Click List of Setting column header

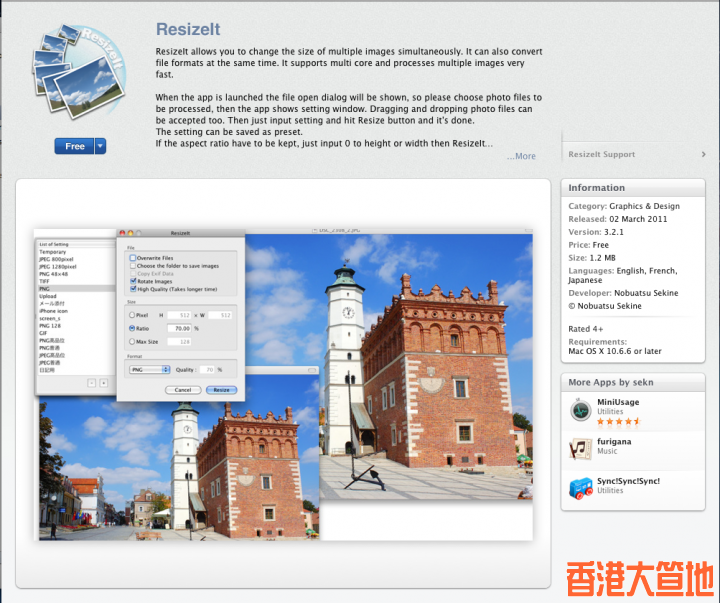[76, 244]
